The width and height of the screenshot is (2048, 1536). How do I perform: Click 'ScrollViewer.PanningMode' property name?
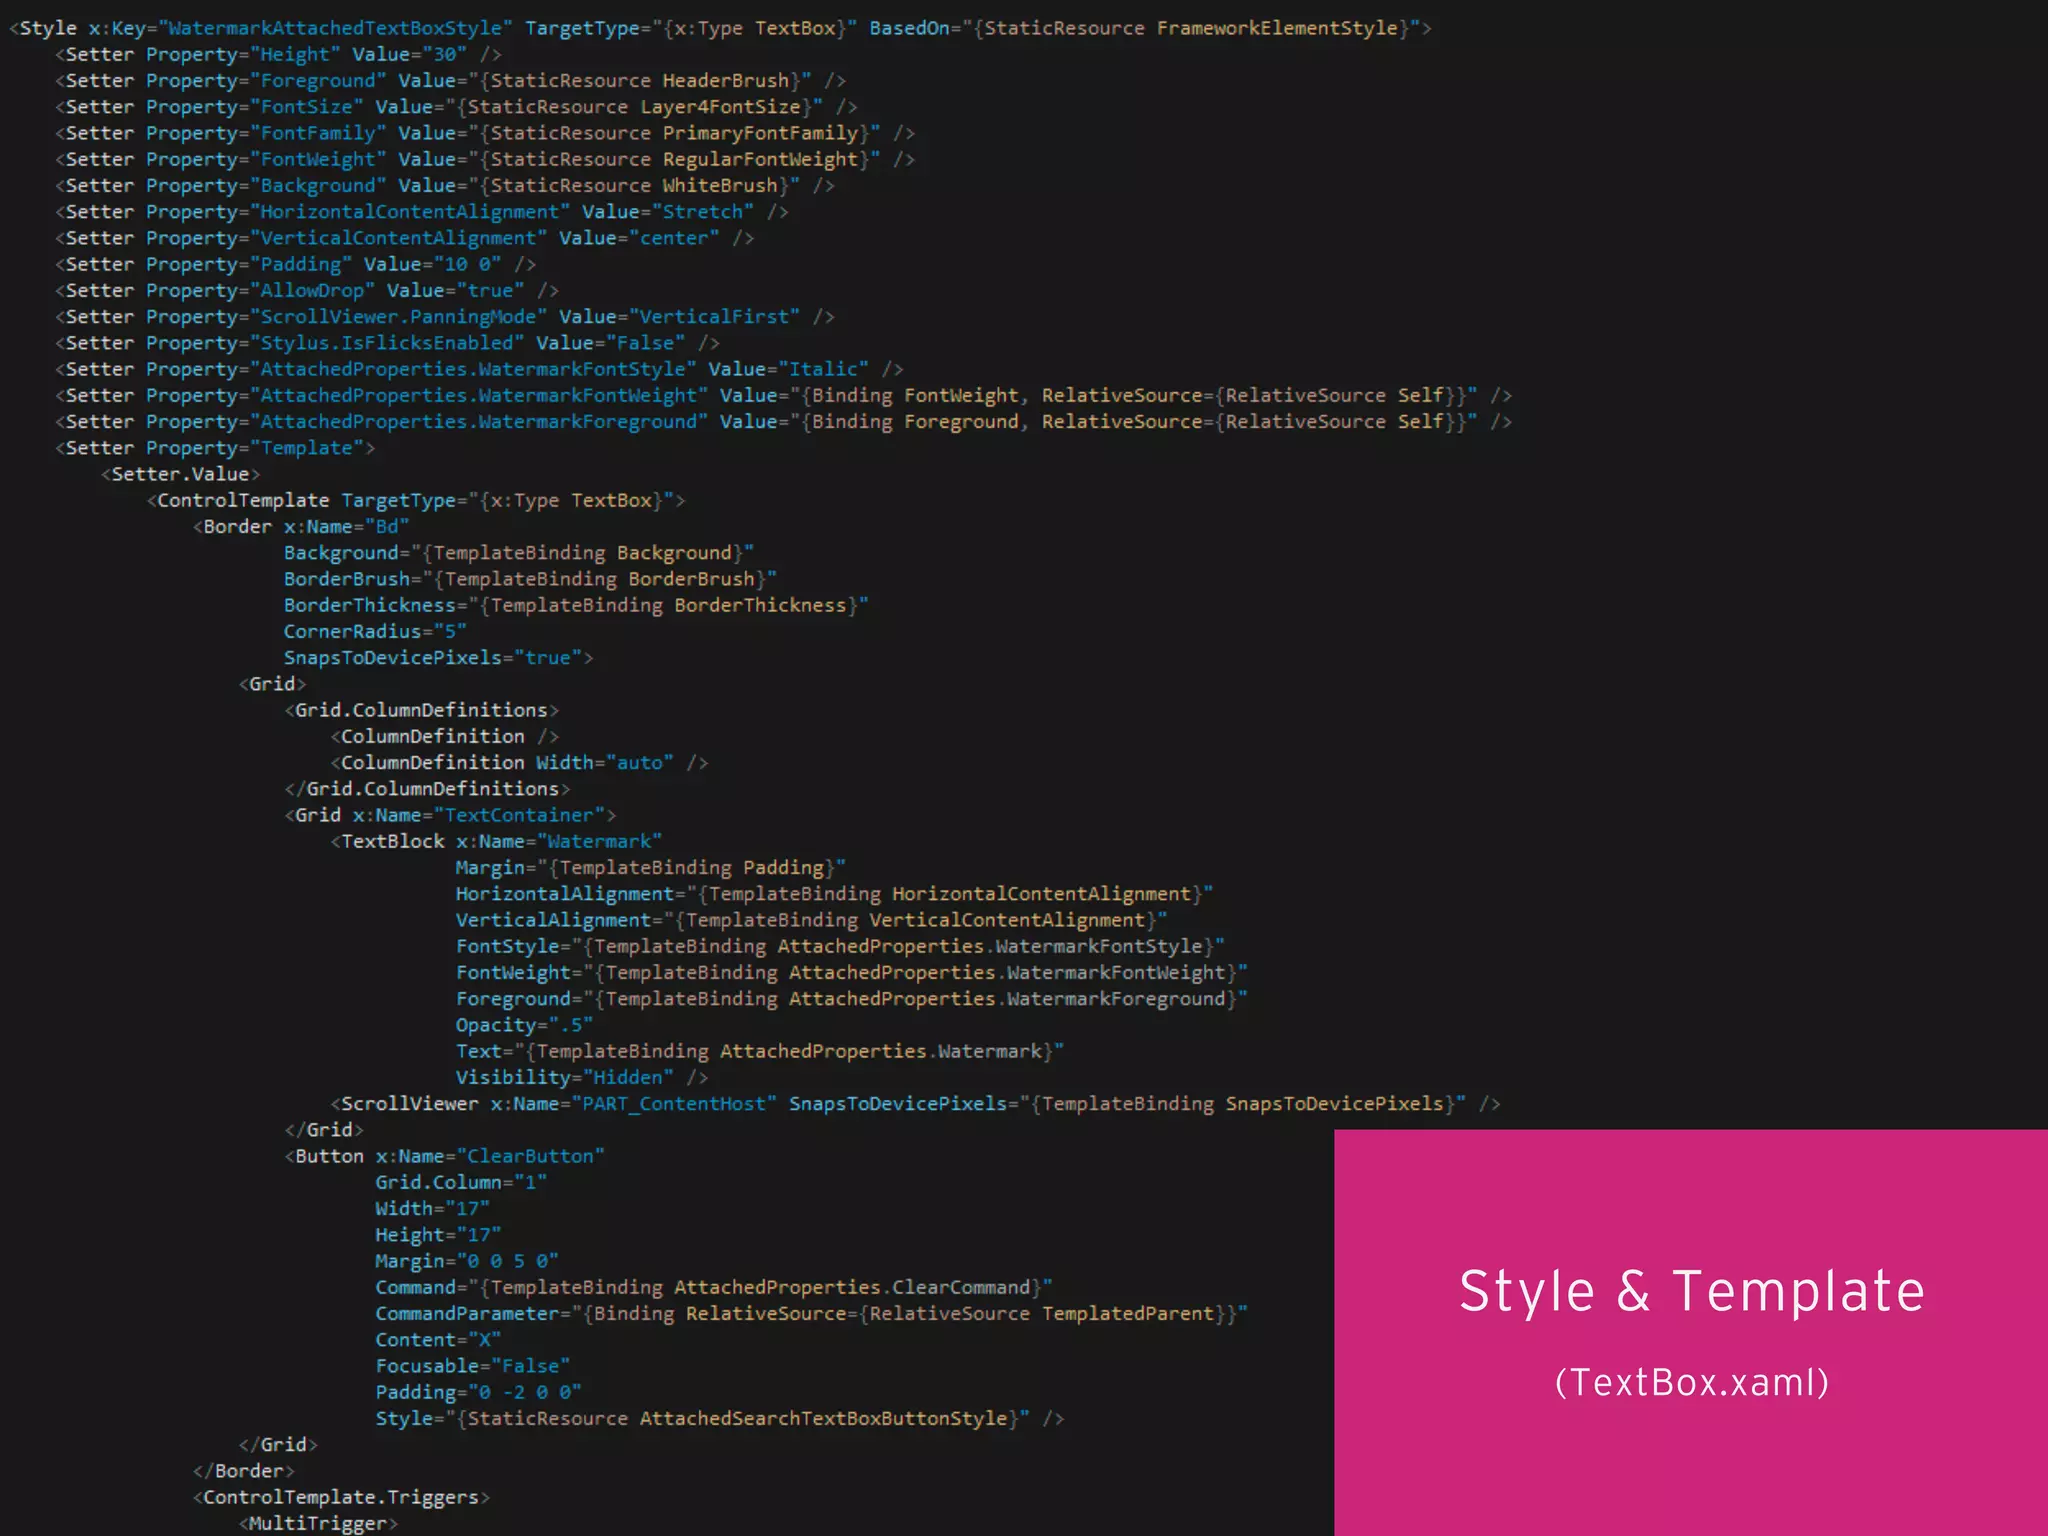pos(398,317)
